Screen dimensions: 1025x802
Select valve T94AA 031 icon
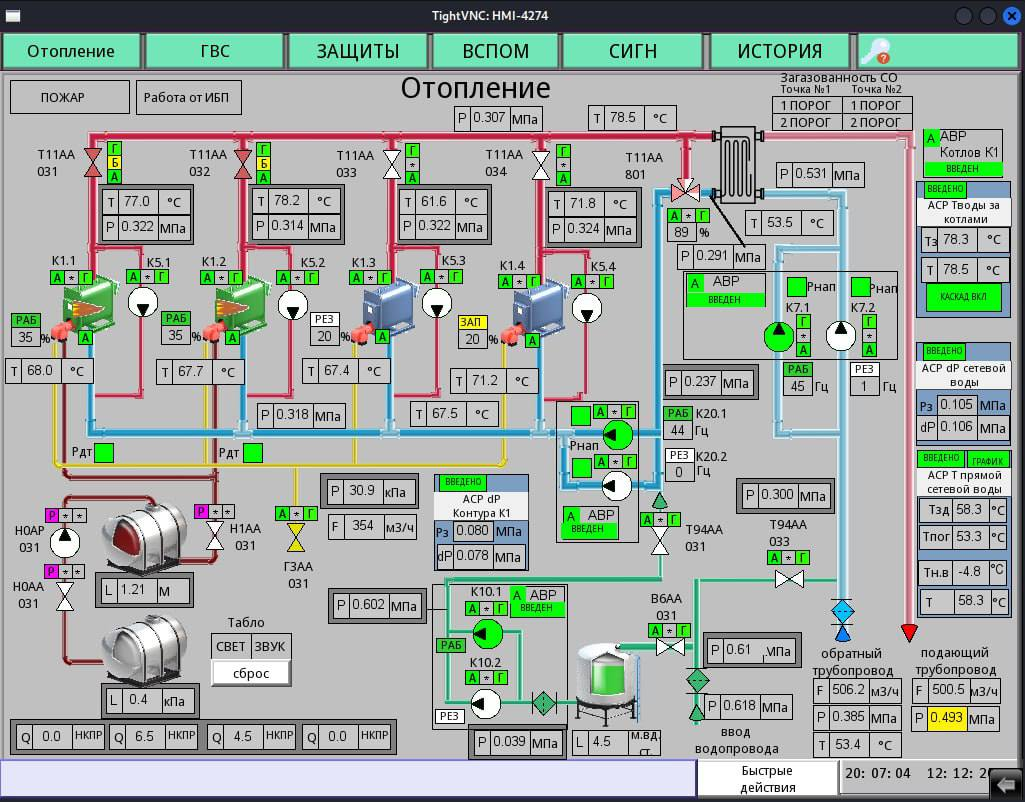tap(660, 541)
